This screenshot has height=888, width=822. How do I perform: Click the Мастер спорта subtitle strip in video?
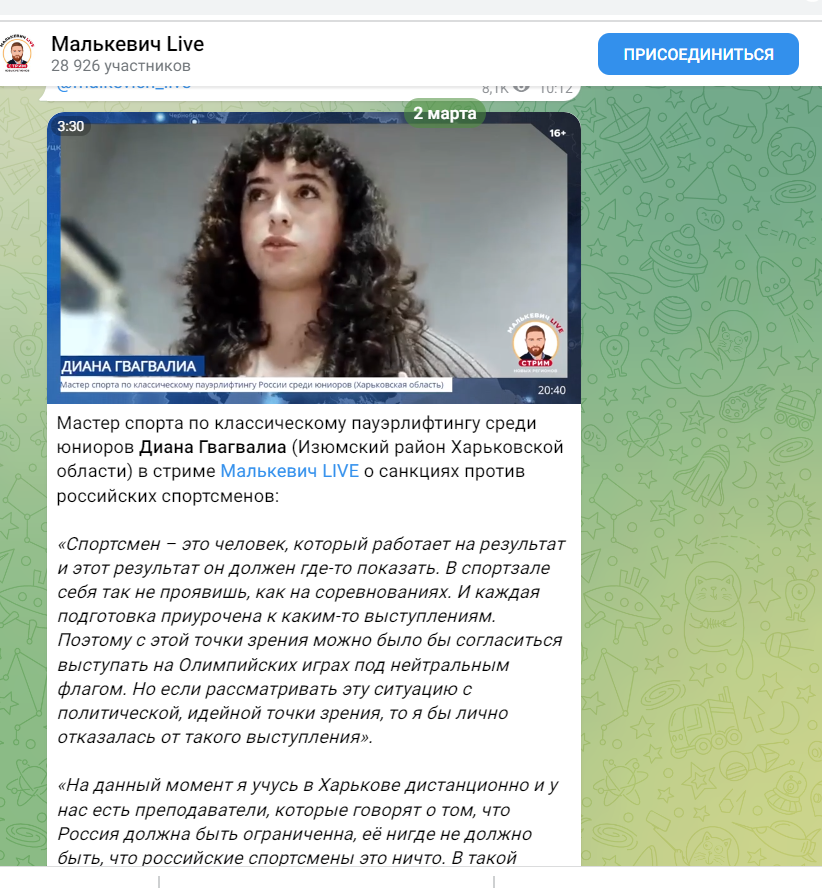pyautogui.click(x=252, y=385)
